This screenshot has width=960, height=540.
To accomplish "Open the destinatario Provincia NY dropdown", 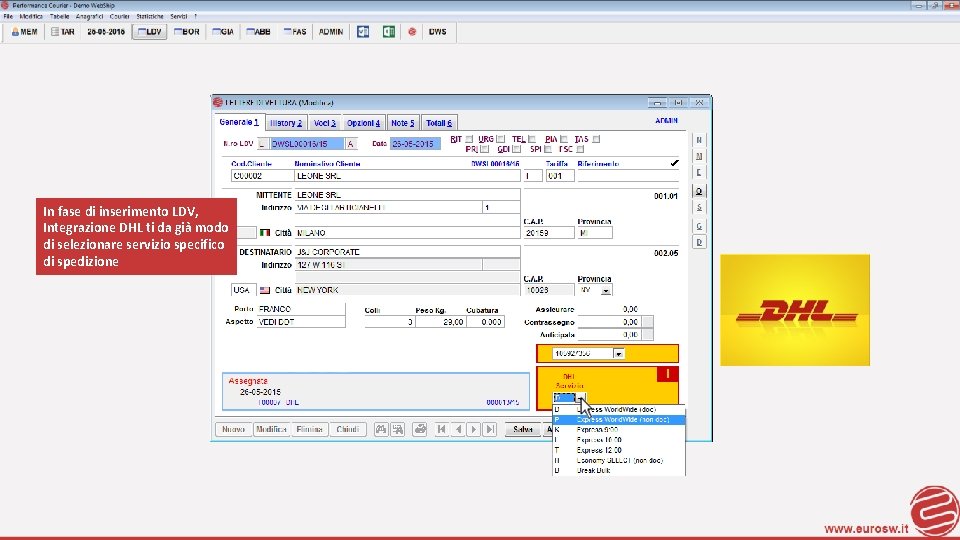I will [606, 290].
